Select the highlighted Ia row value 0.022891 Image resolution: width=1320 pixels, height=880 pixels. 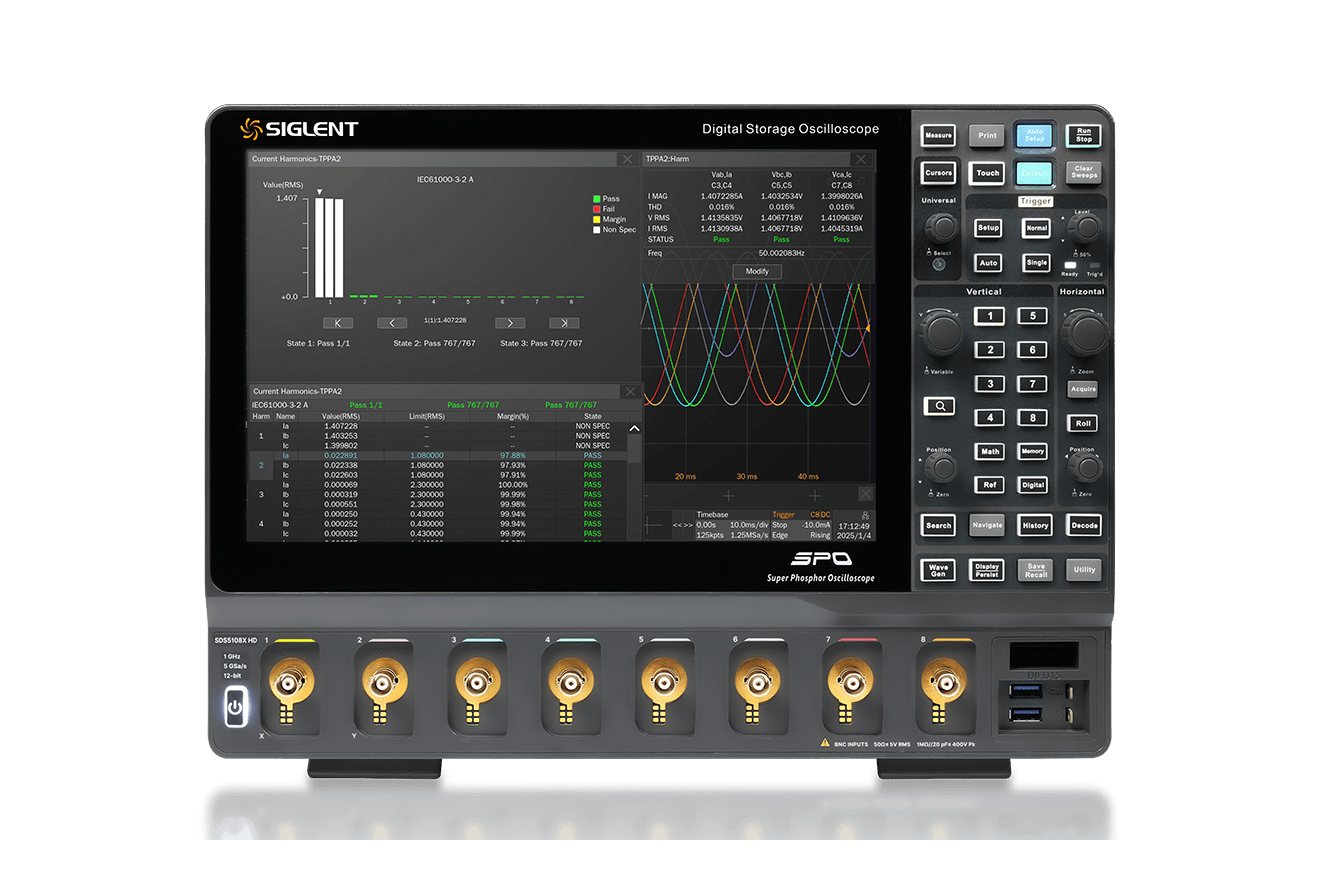342,456
